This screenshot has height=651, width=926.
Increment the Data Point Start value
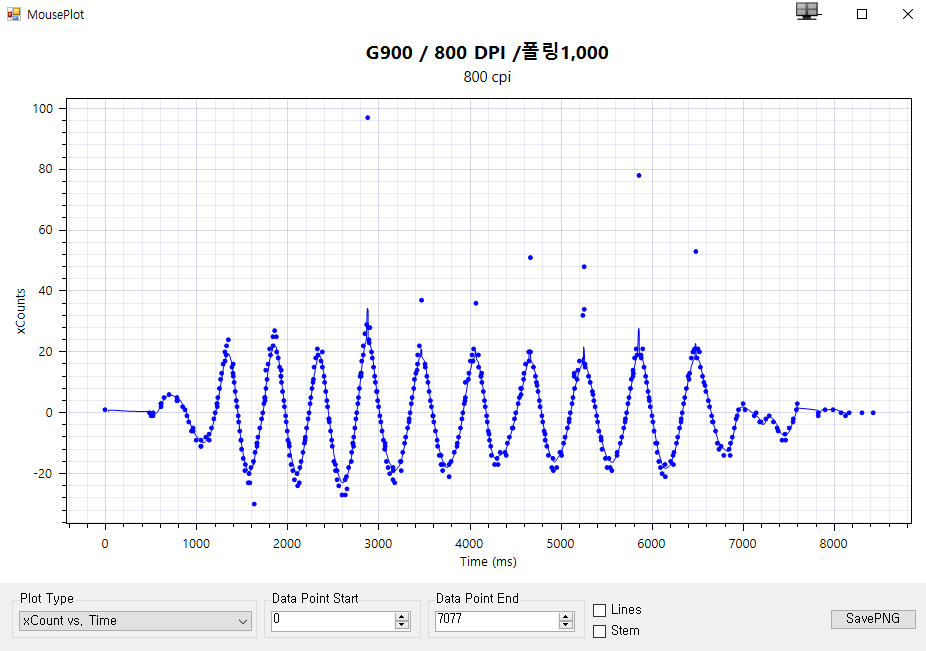coord(402,616)
